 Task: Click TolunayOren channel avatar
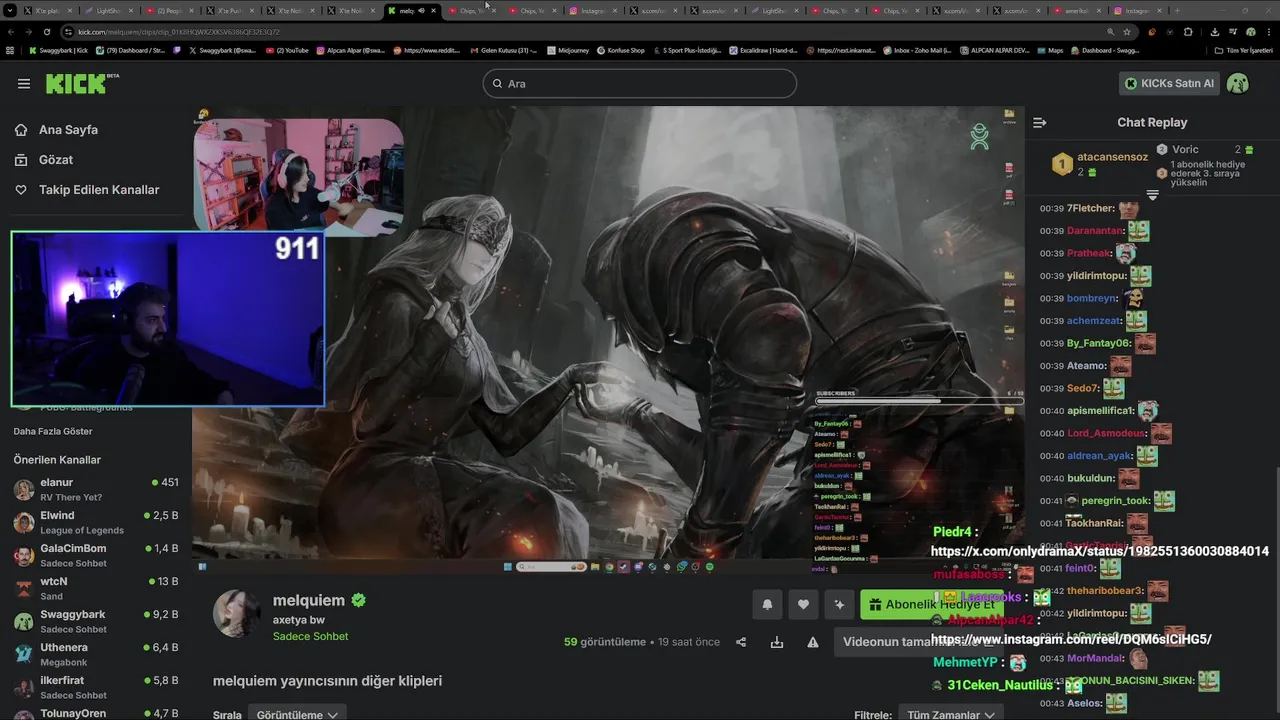pyautogui.click(x=24, y=714)
